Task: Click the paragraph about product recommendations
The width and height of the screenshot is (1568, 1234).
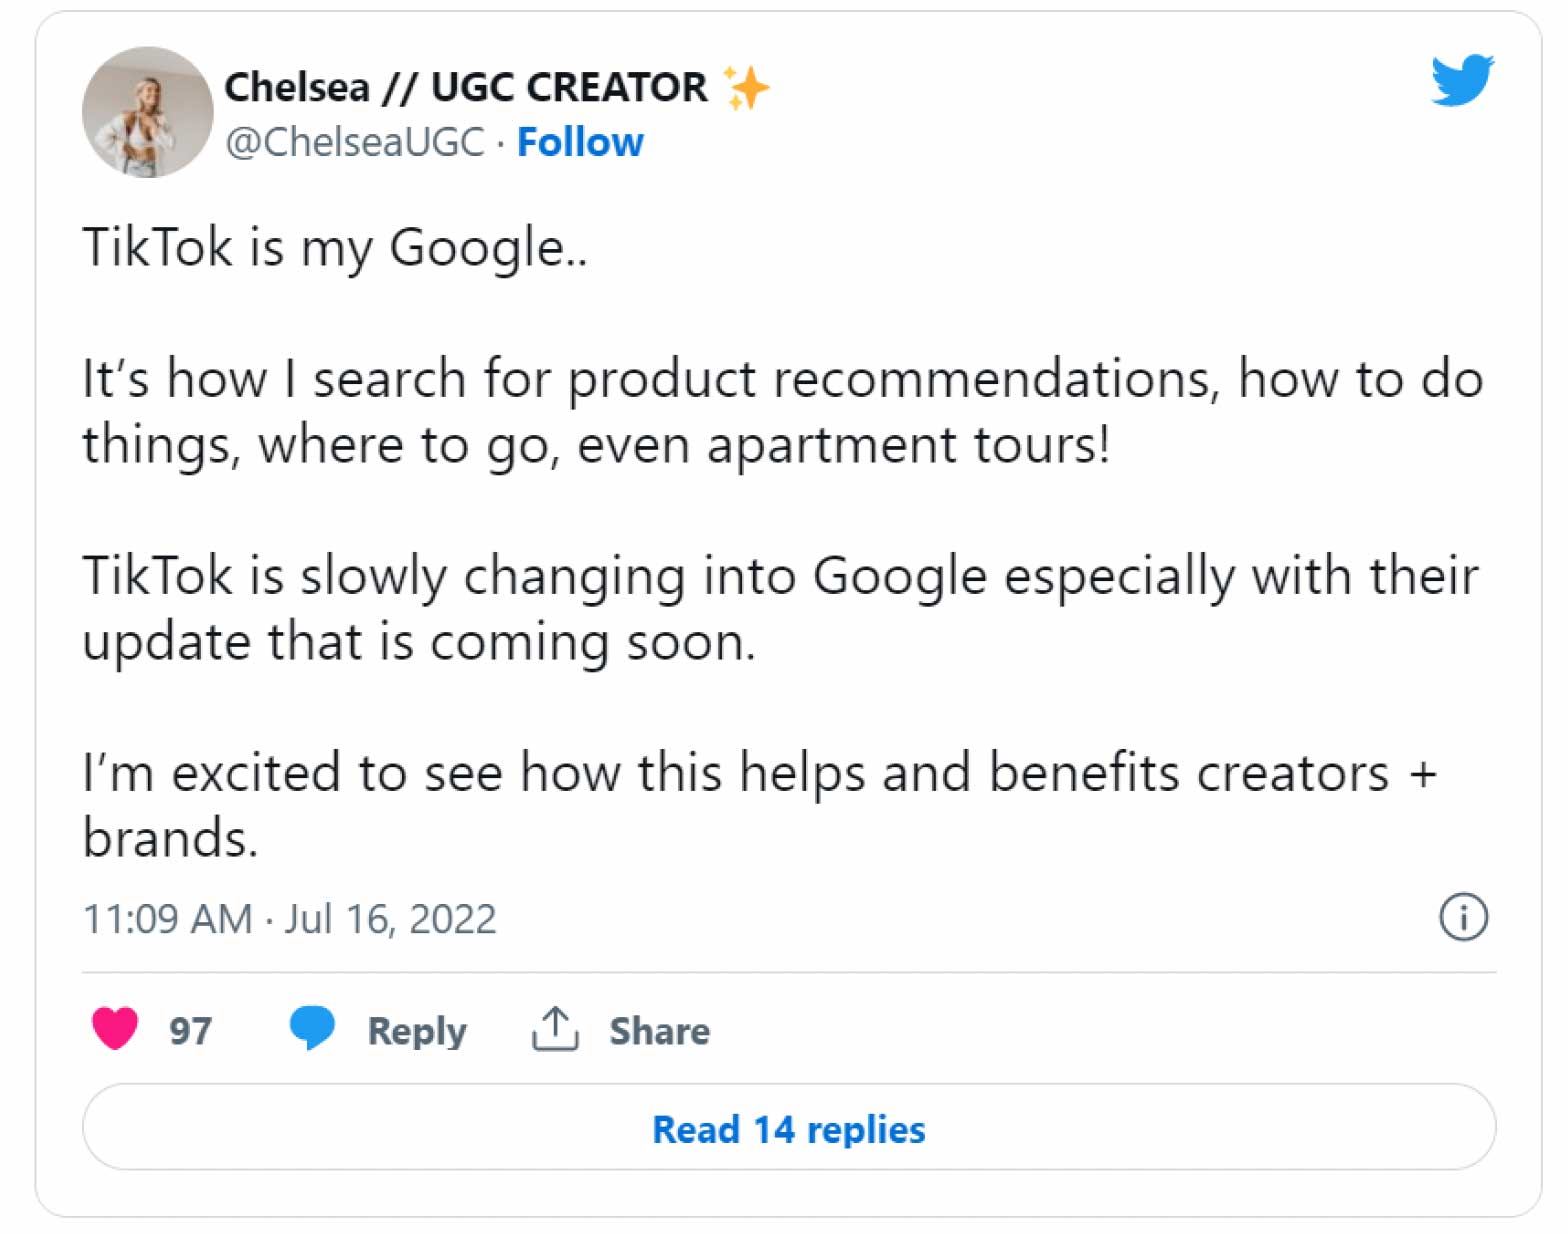Action: click(x=783, y=411)
